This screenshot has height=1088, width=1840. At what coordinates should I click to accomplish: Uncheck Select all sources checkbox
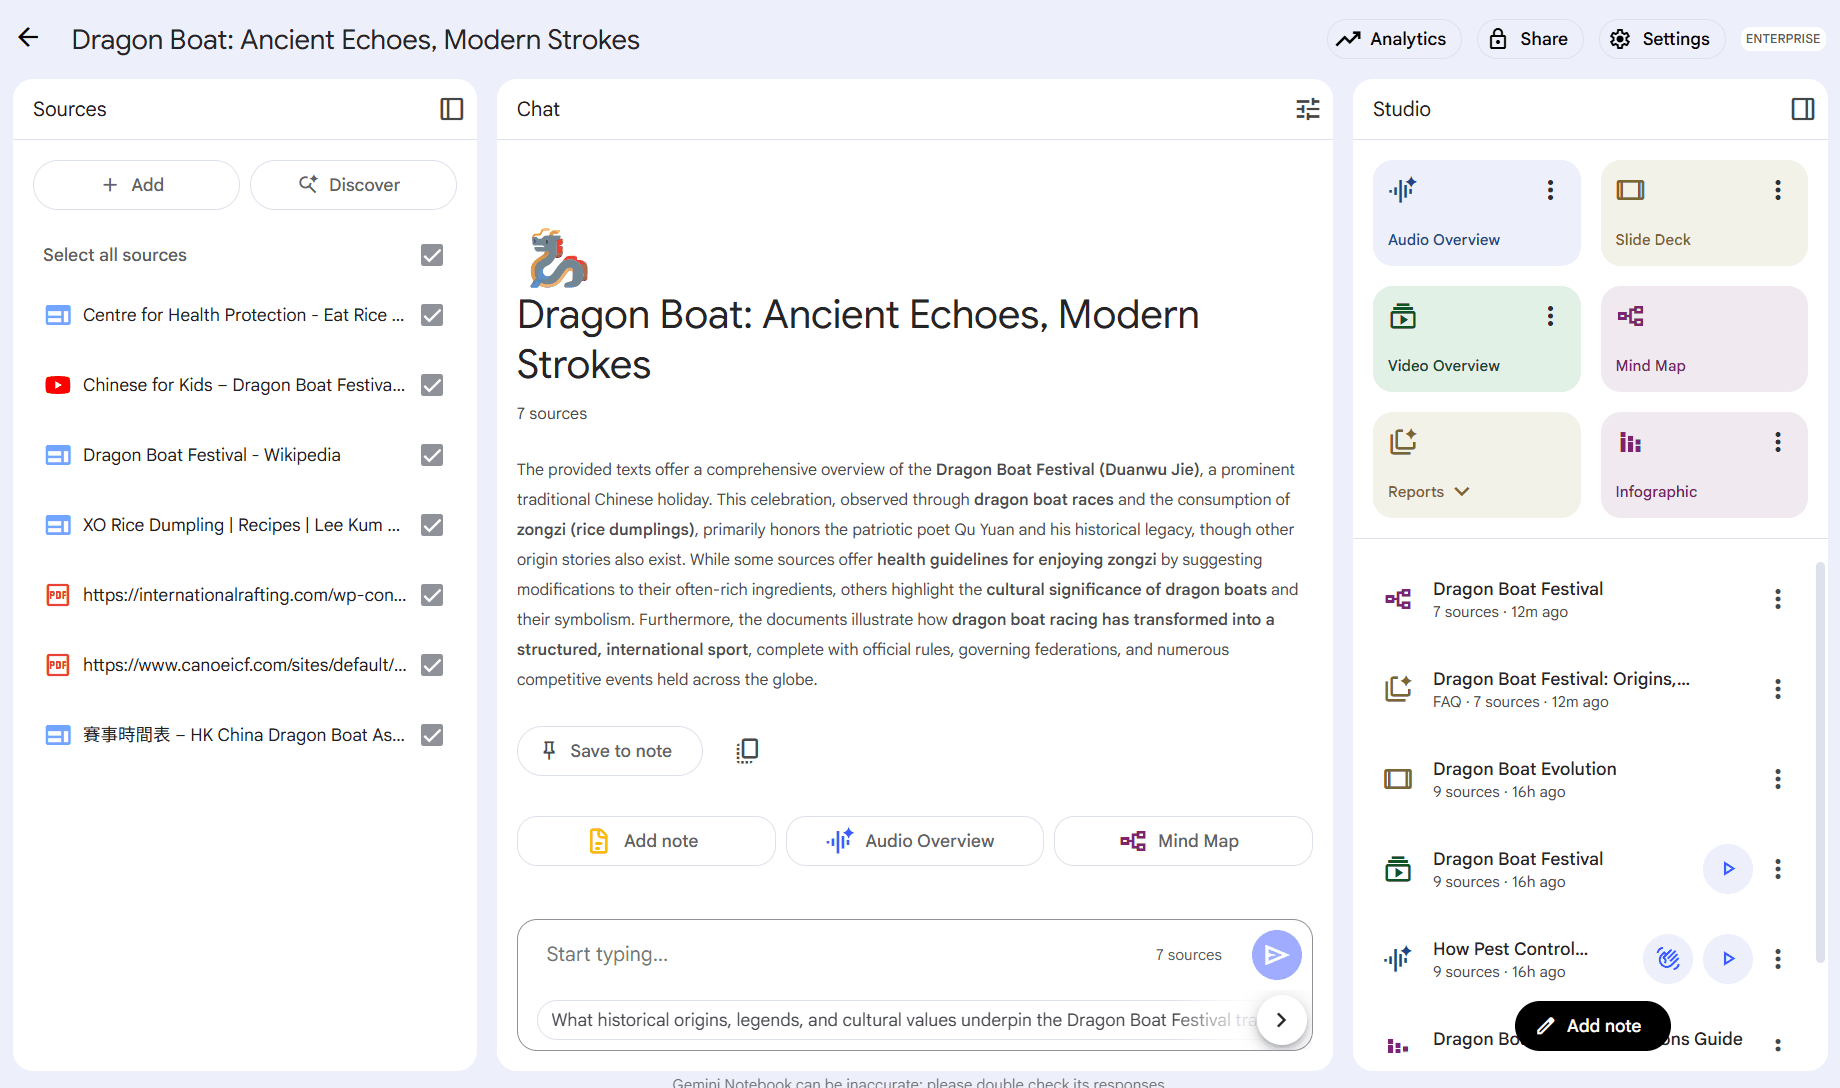tap(432, 255)
